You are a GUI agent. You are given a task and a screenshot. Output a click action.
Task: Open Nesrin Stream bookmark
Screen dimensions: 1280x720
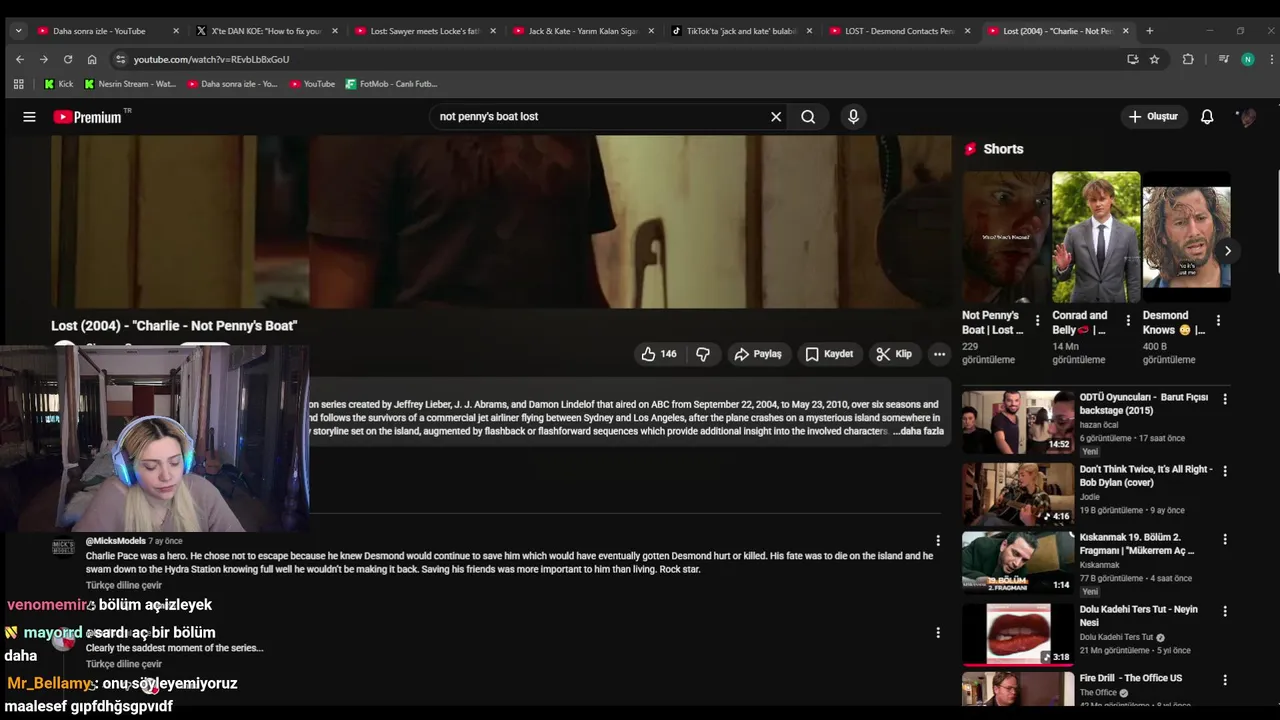(x=130, y=84)
